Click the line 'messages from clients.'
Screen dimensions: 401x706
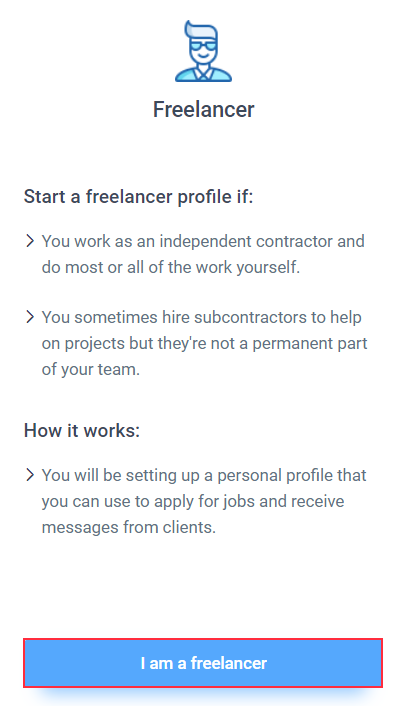[129, 527]
